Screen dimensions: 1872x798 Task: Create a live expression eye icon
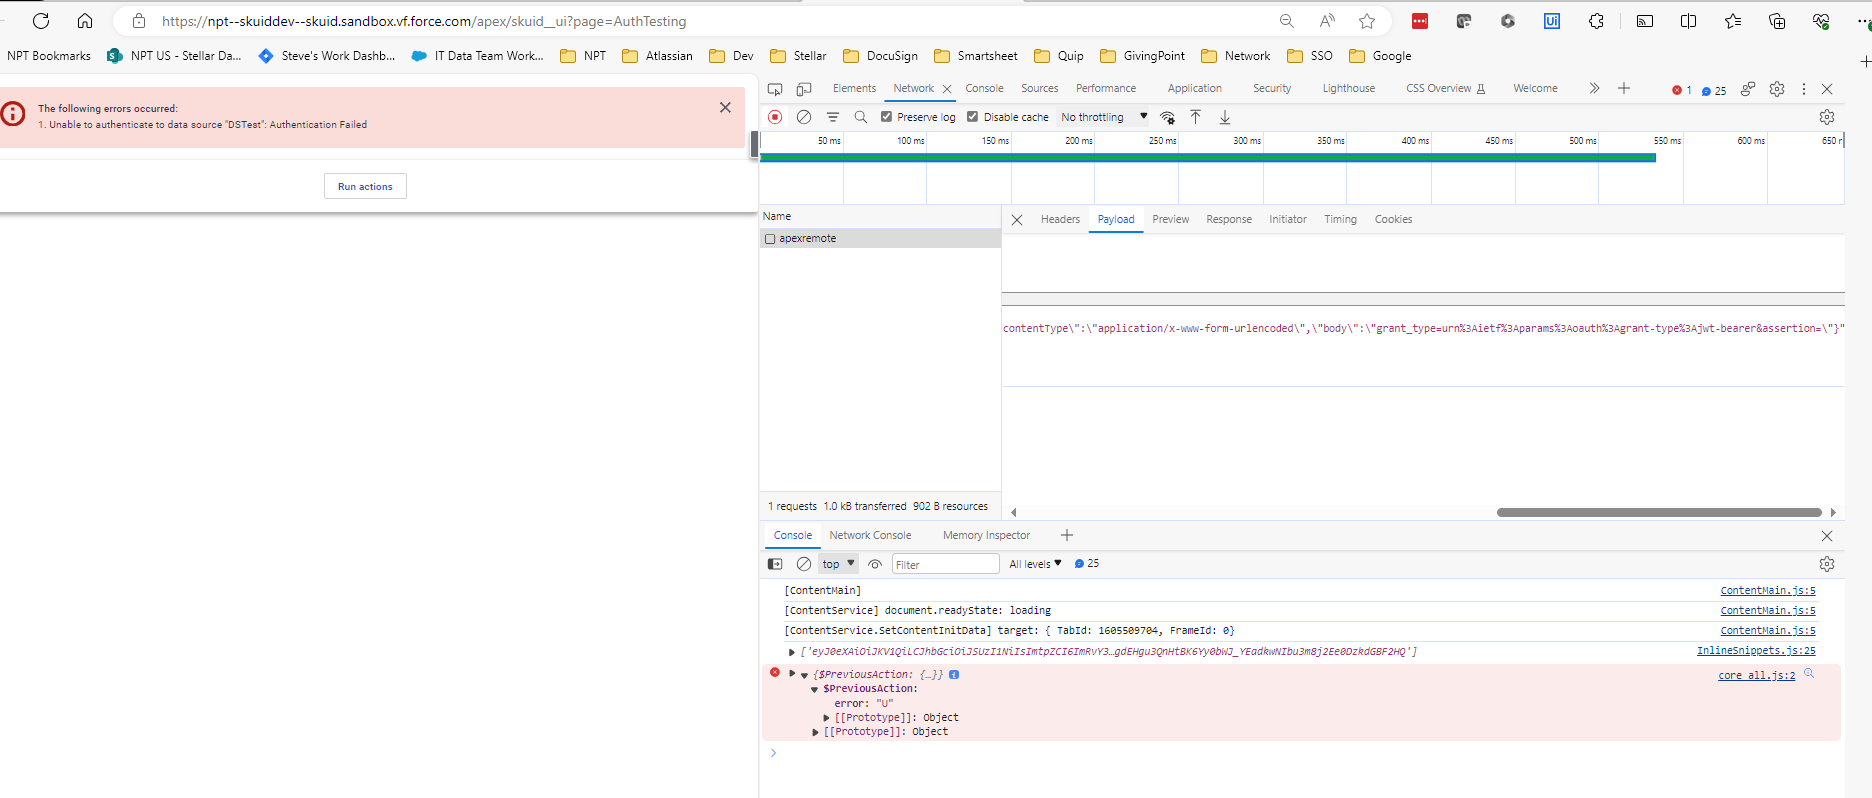point(875,564)
